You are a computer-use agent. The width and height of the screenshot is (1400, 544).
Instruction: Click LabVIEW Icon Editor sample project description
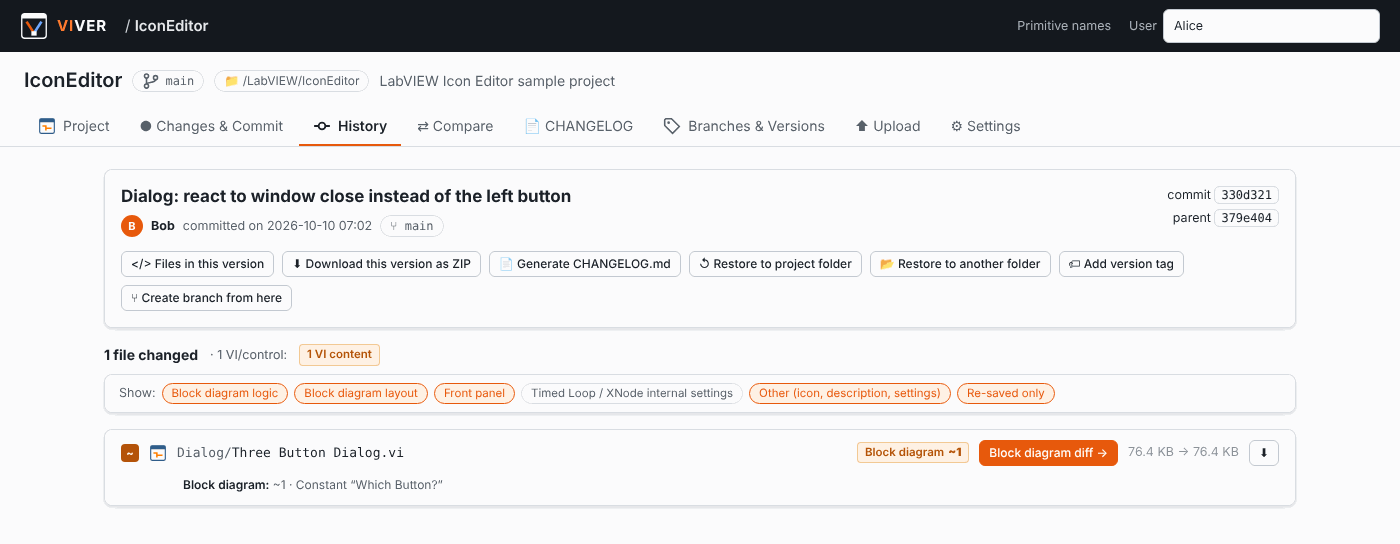(x=497, y=81)
